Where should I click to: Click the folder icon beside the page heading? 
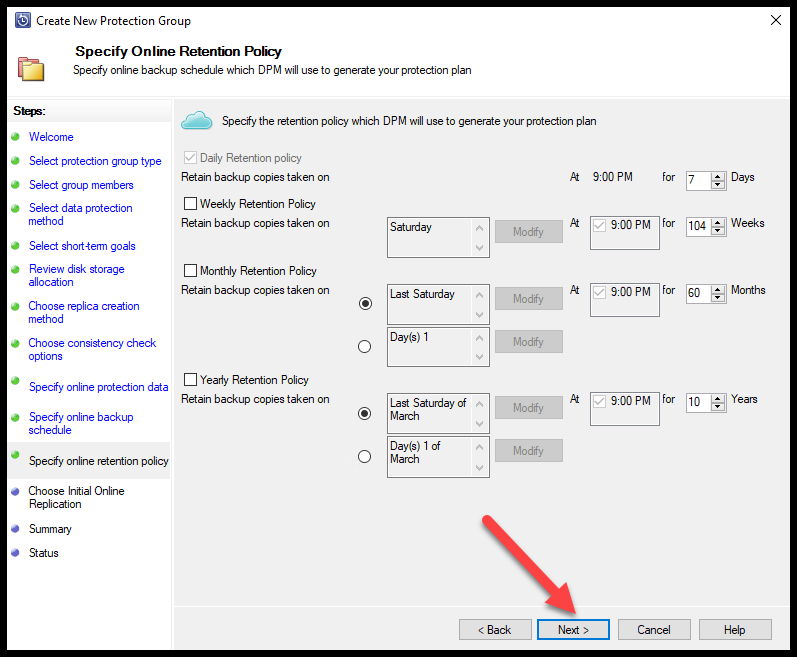click(31, 69)
